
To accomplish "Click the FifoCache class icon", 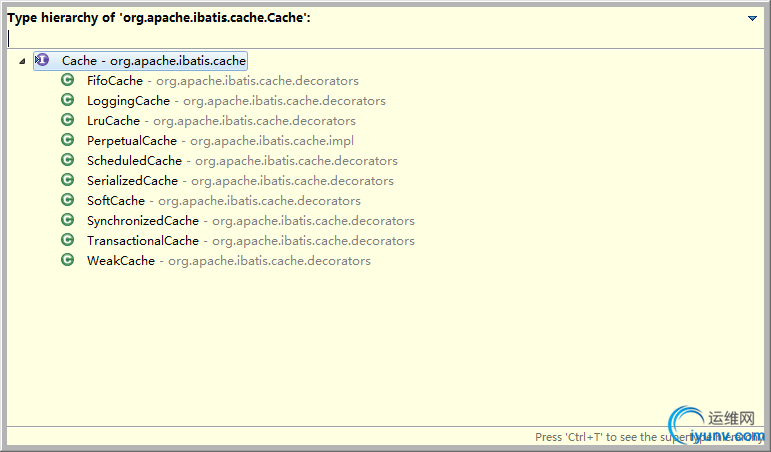I will click(x=67, y=80).
